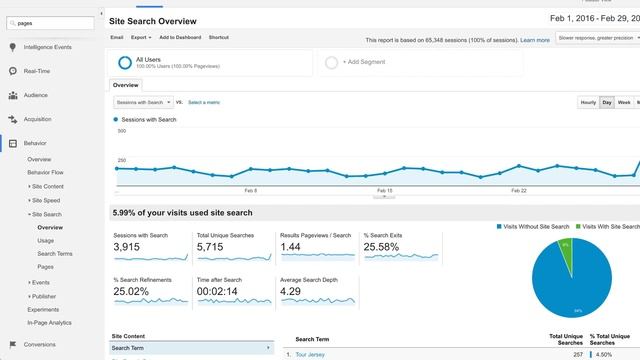Click the Add Segment empty circle

[331, 62]
